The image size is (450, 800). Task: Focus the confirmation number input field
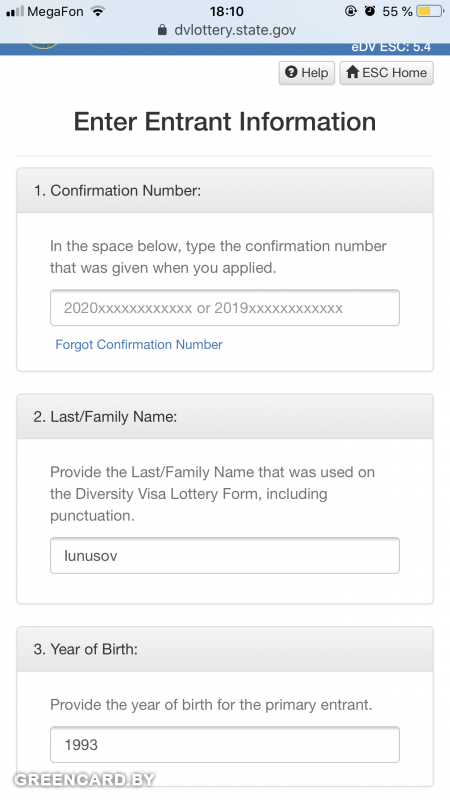coord(225,308)
